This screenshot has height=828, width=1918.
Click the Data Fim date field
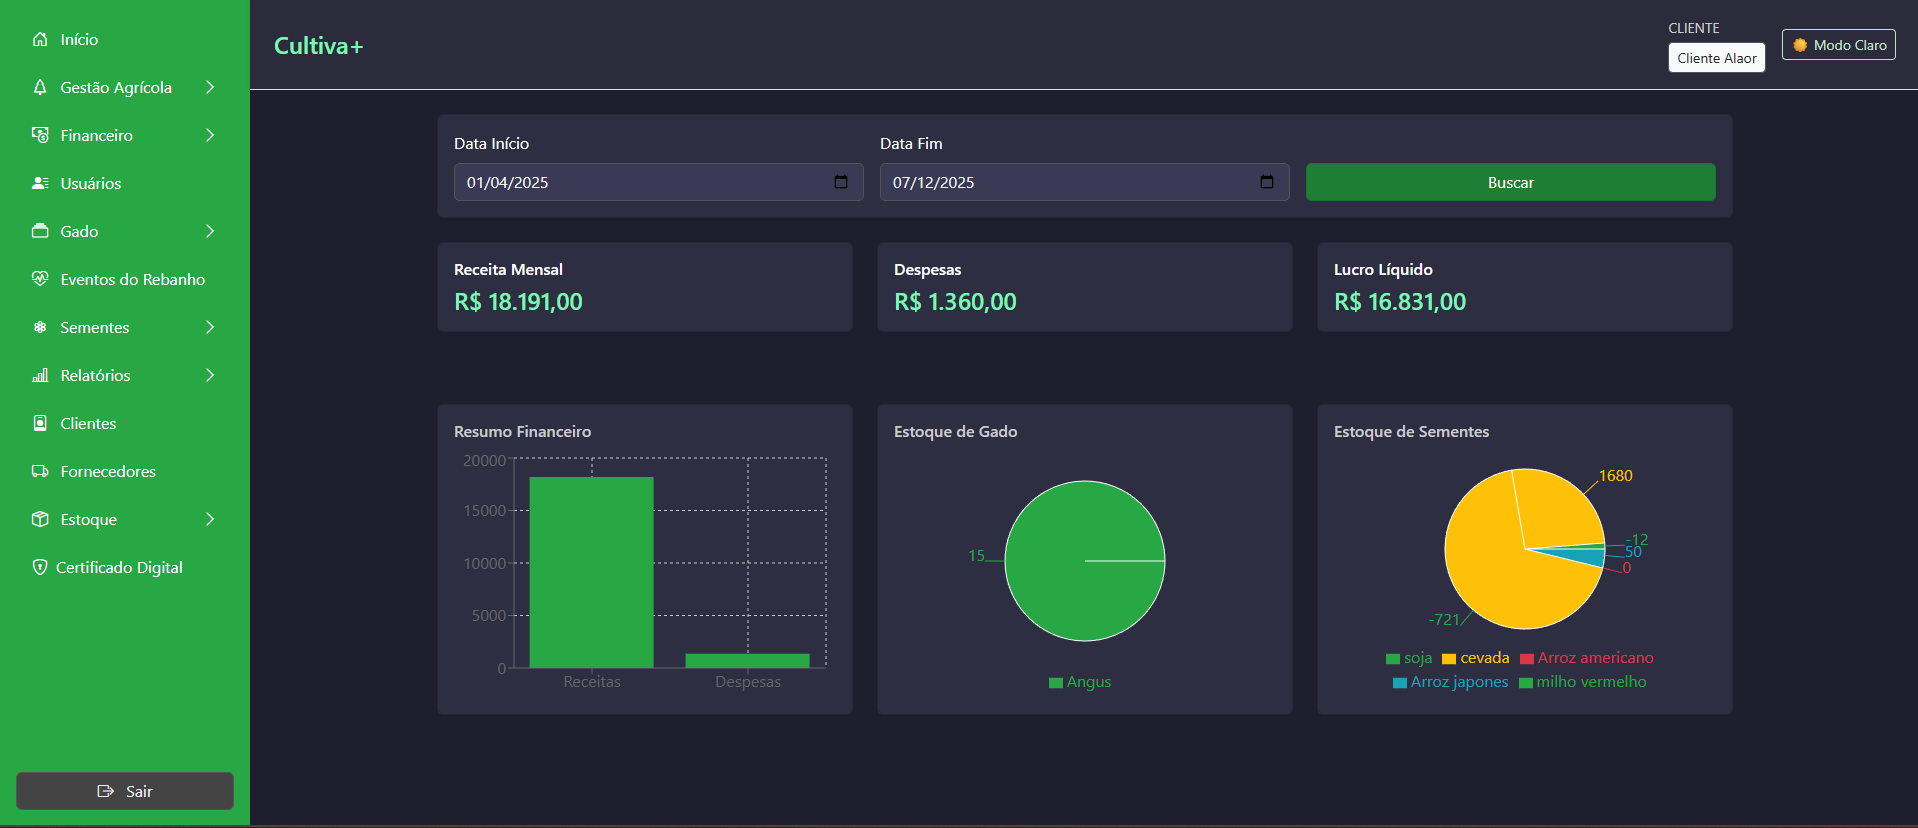click(1084, 182)
